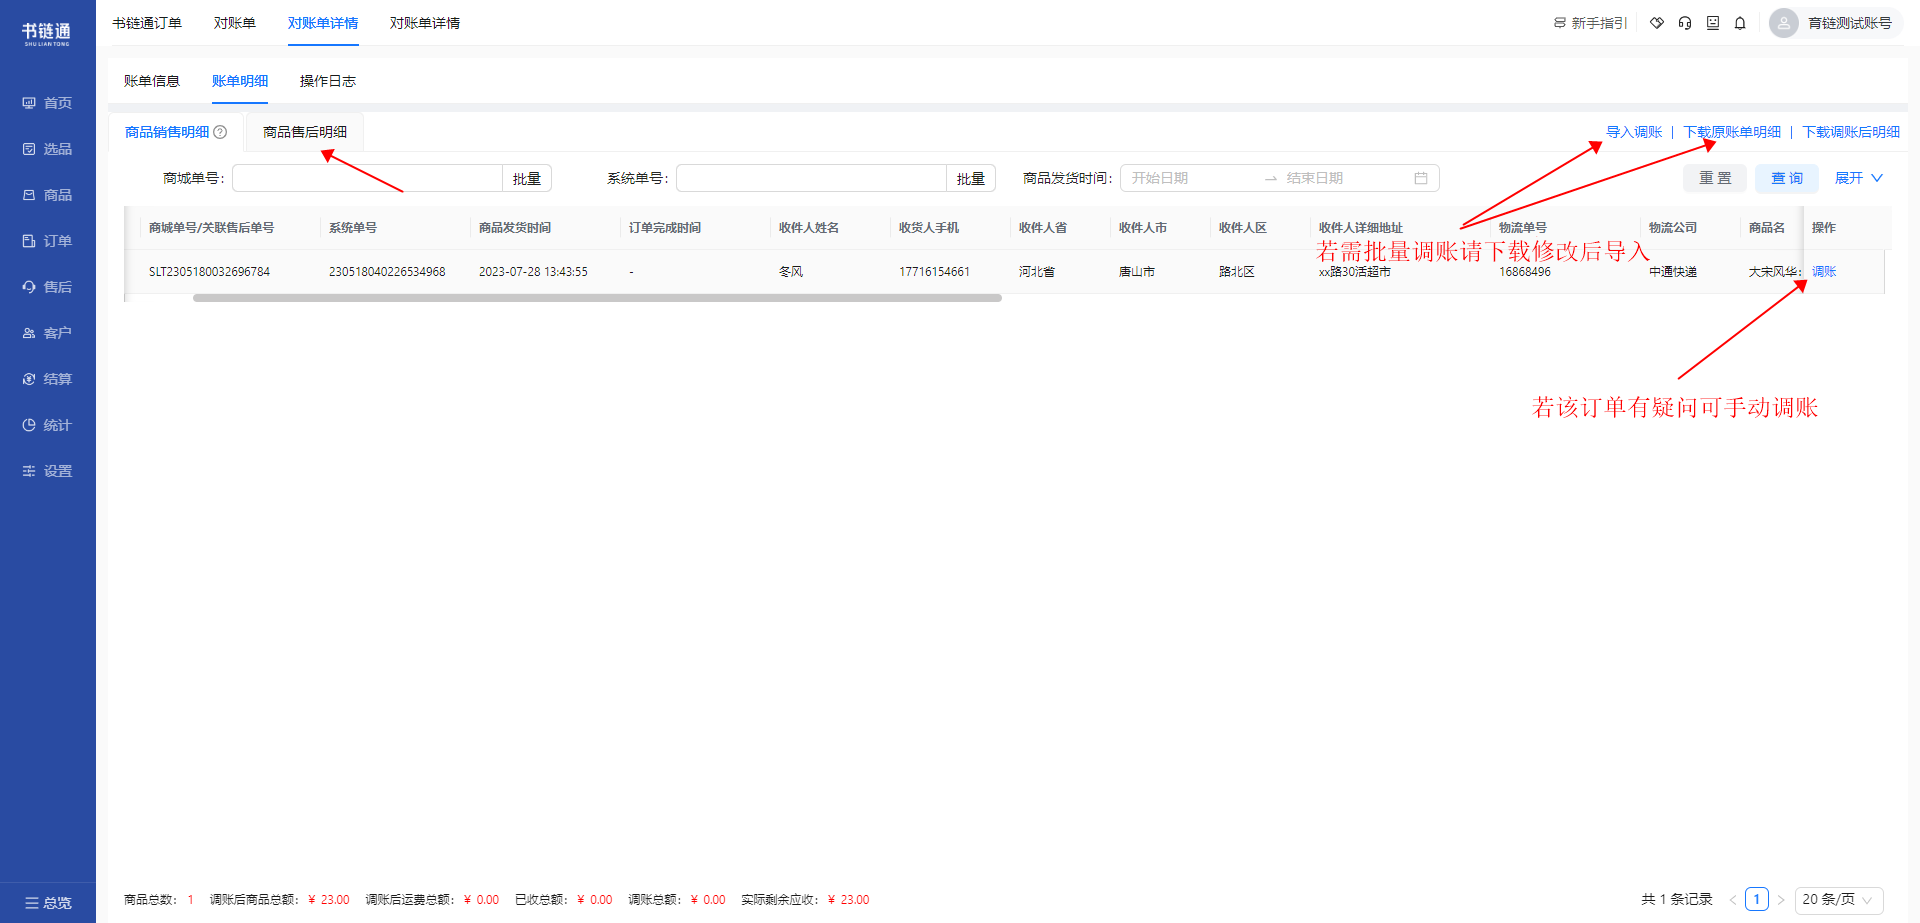The width and height of the screenshot is (1920, 923).
Task: Open the 订单 sidebar section
Action: [47, 241]
